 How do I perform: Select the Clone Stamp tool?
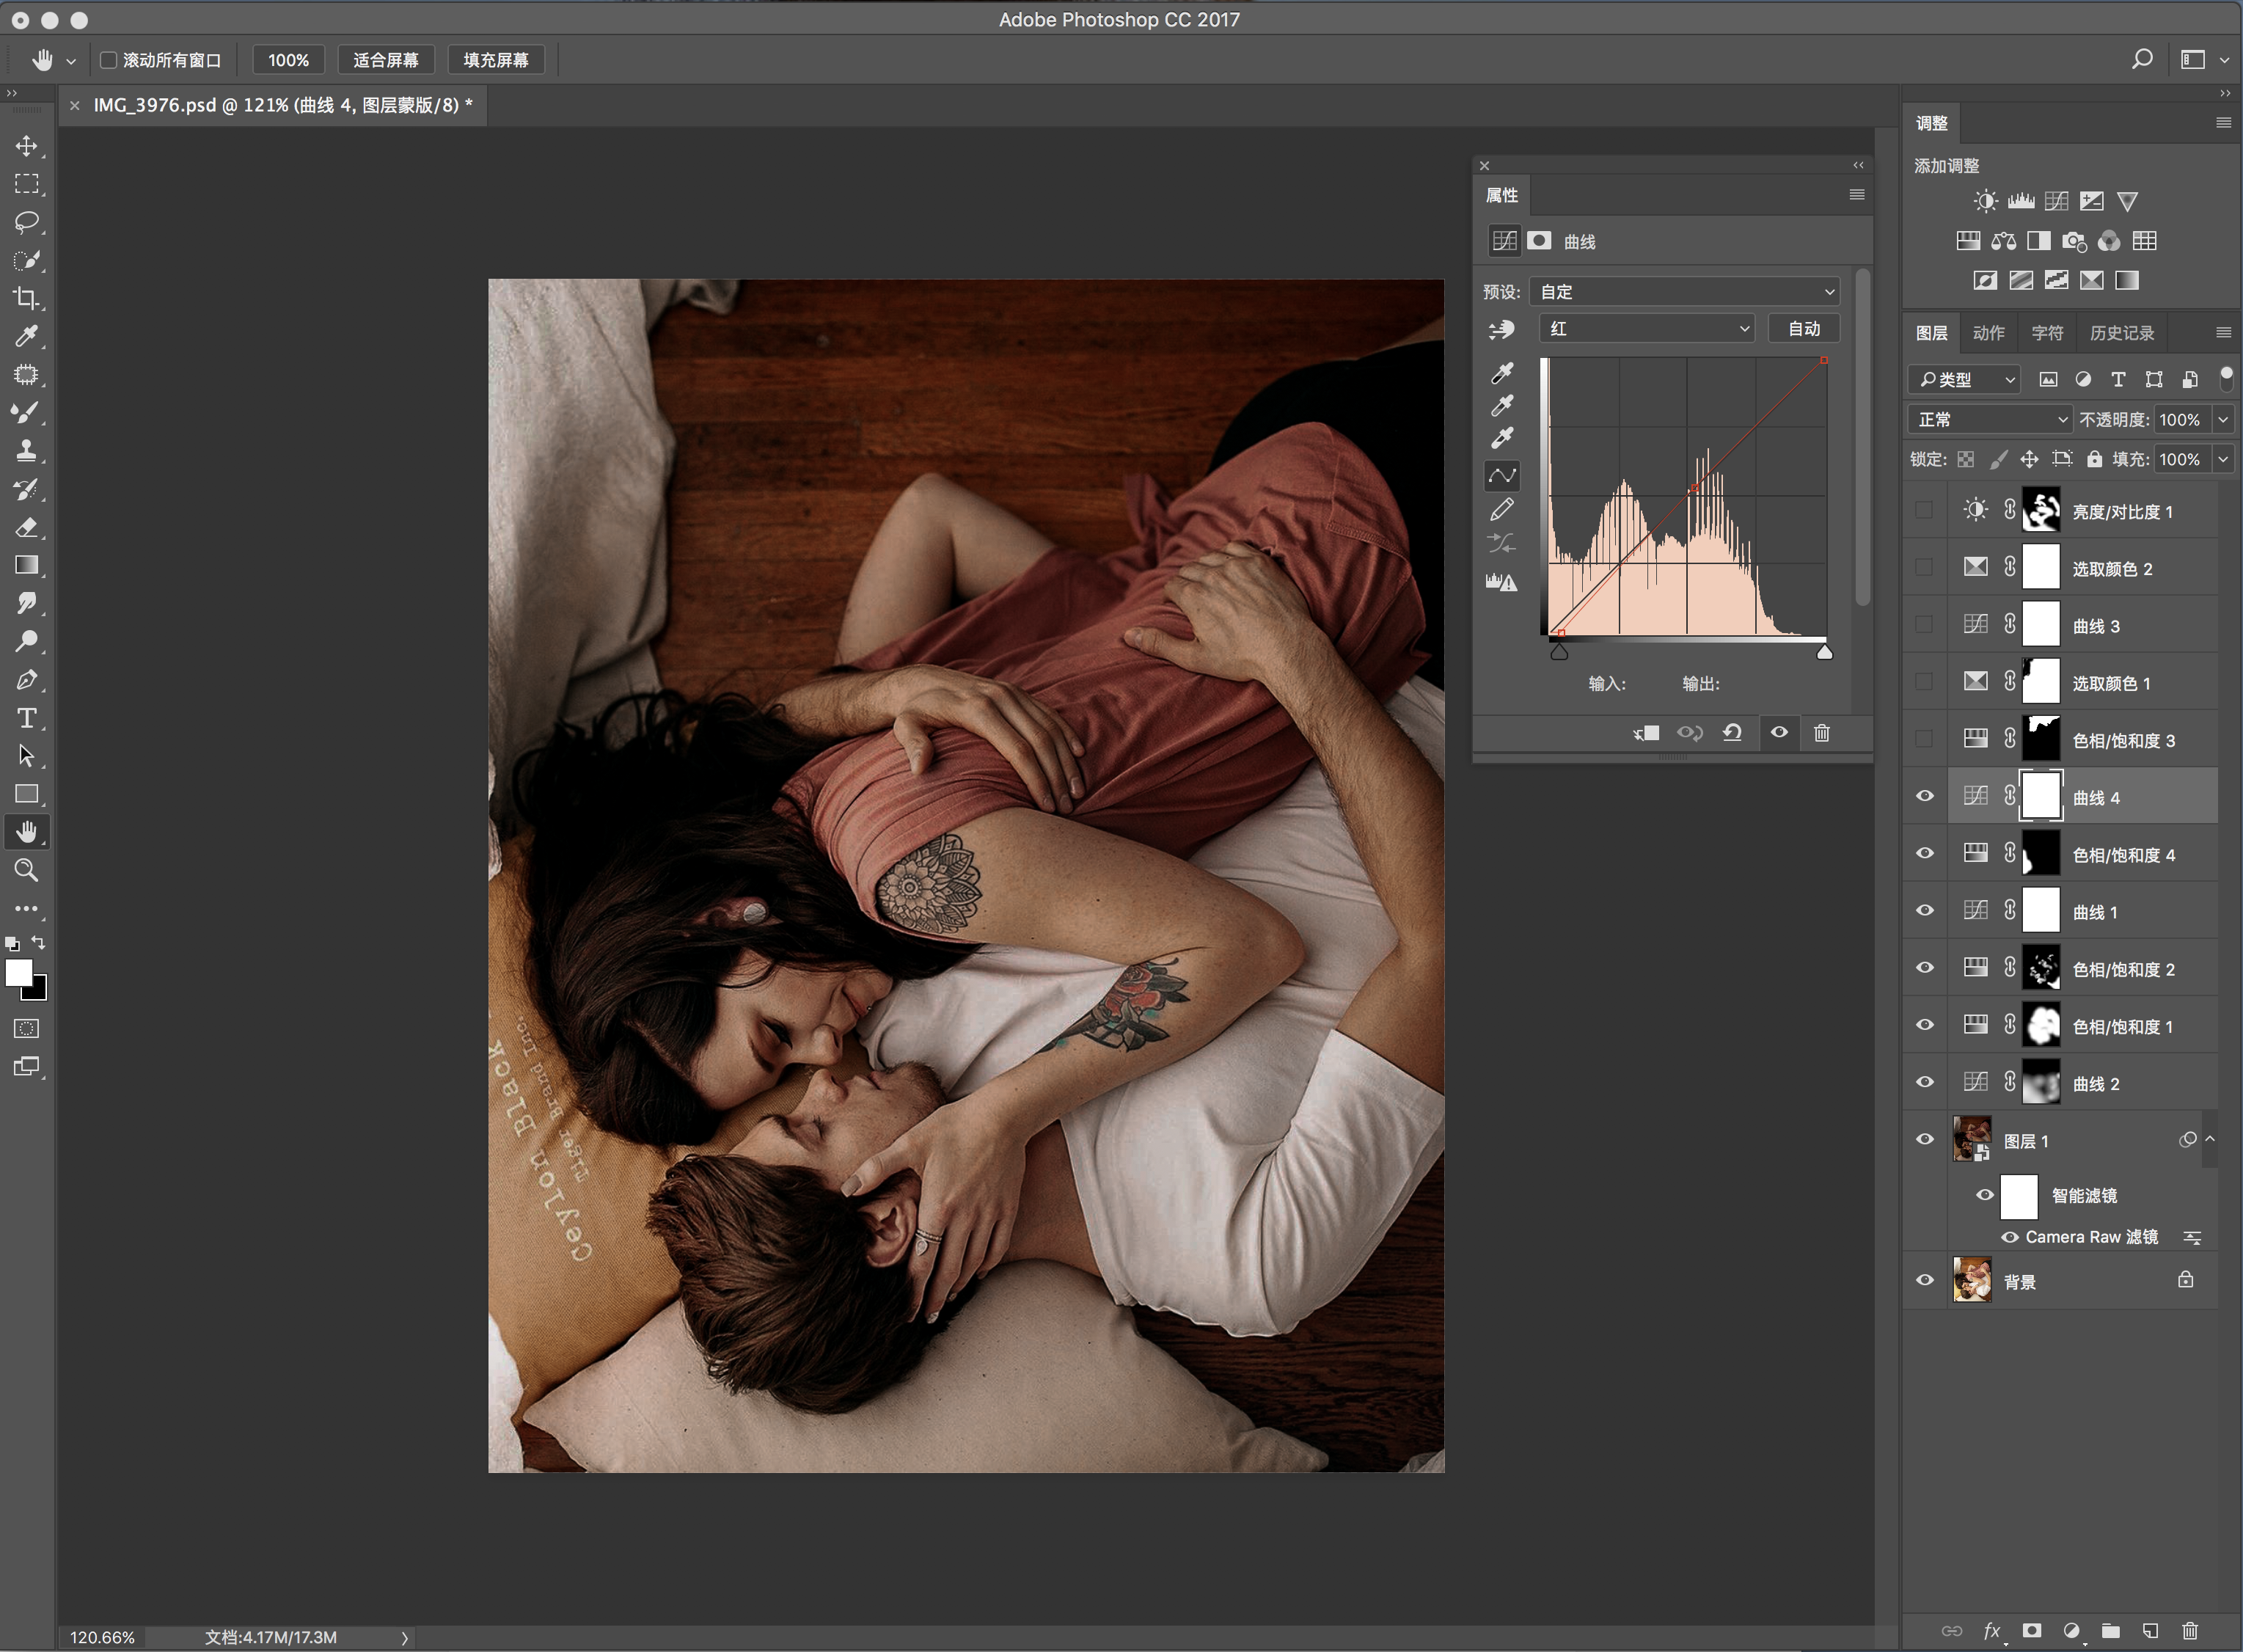[x=27, y=451]
